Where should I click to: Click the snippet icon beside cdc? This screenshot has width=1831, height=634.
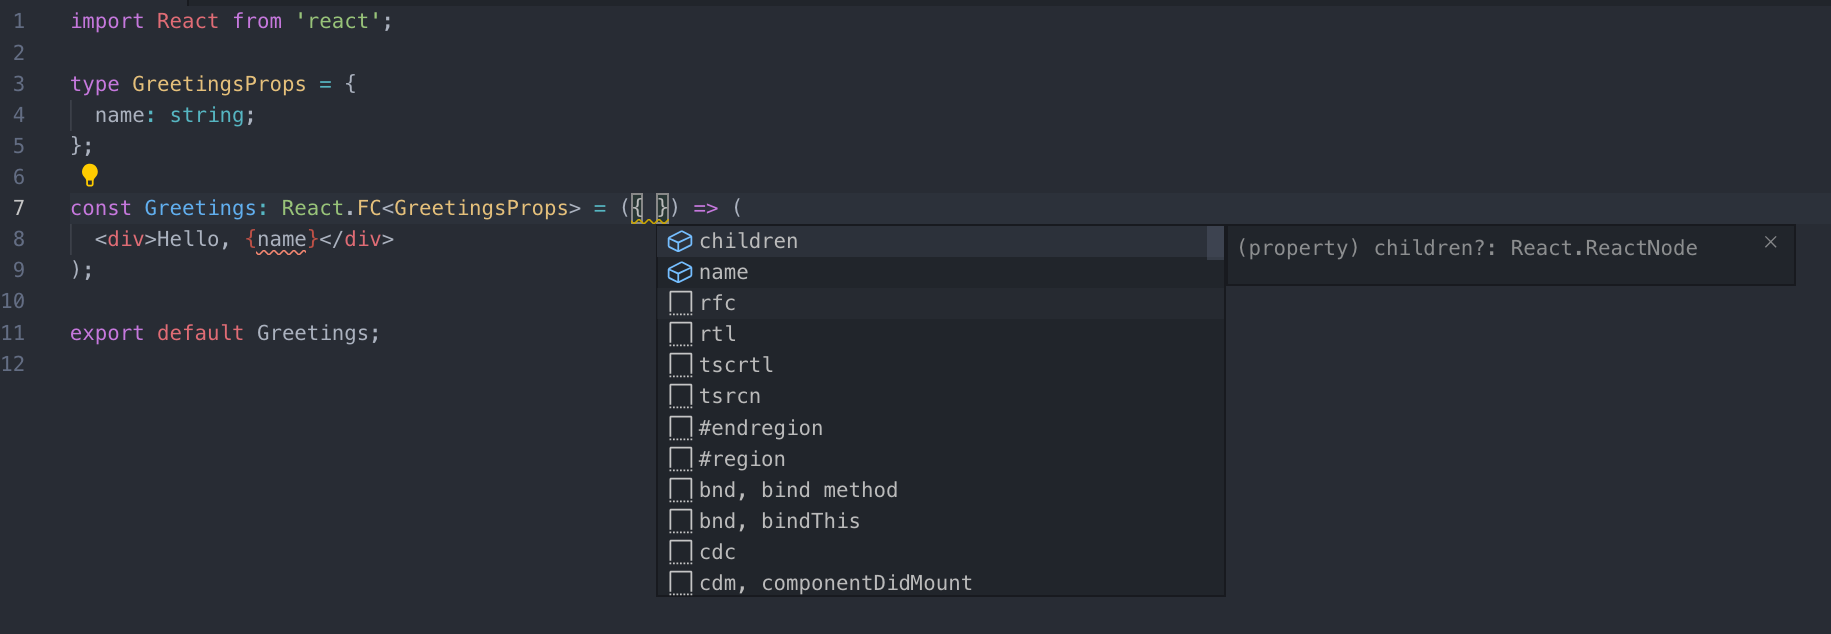pyautogui.click(x=680, y=552)
